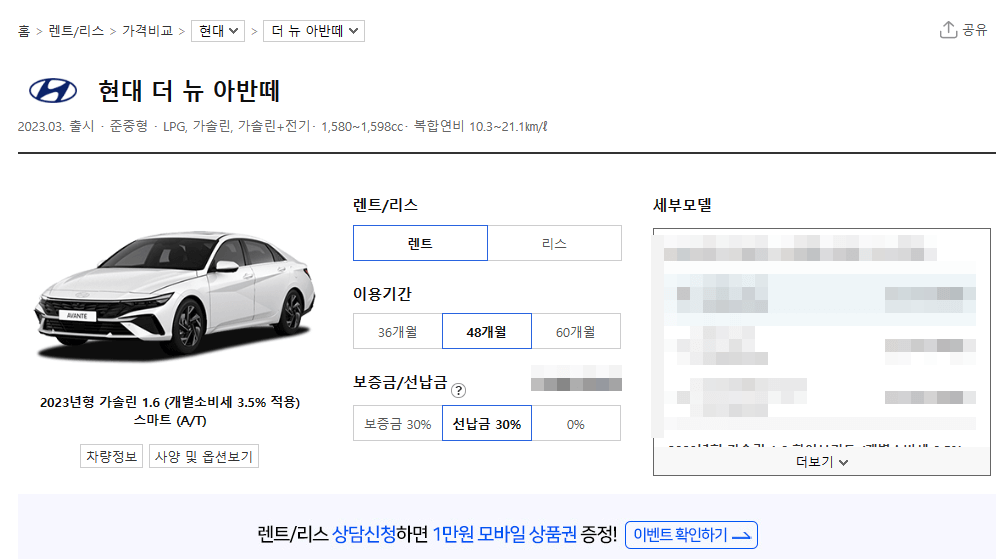The height and width of the screenshot is (559, 996).
Task: Click the share upload icon
Action: [x=948, y=30]
